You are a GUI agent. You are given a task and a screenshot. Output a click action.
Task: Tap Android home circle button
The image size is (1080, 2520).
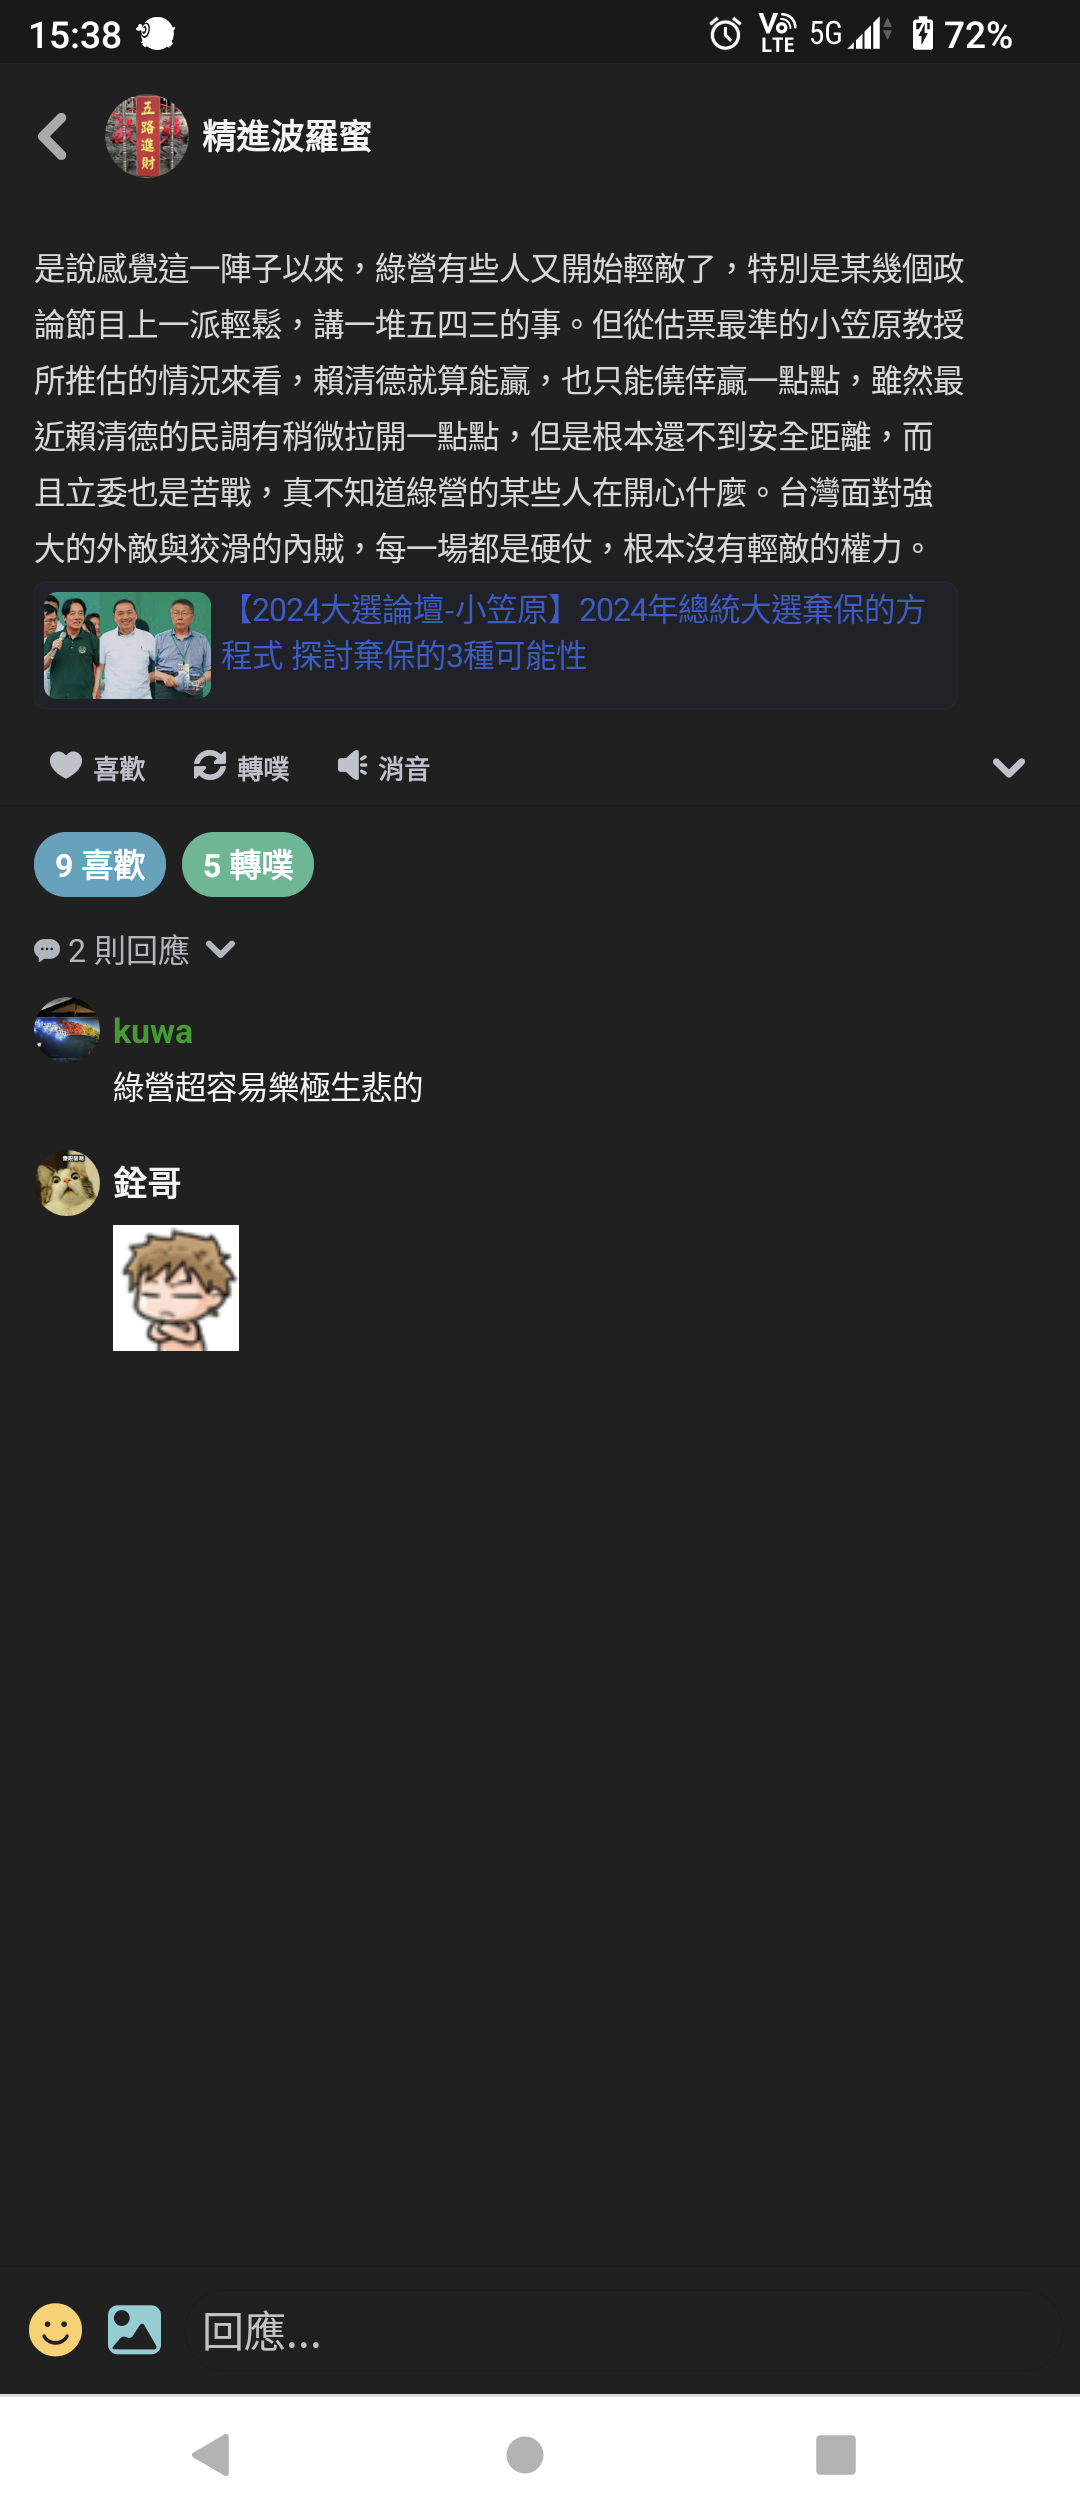point(525,2454)
